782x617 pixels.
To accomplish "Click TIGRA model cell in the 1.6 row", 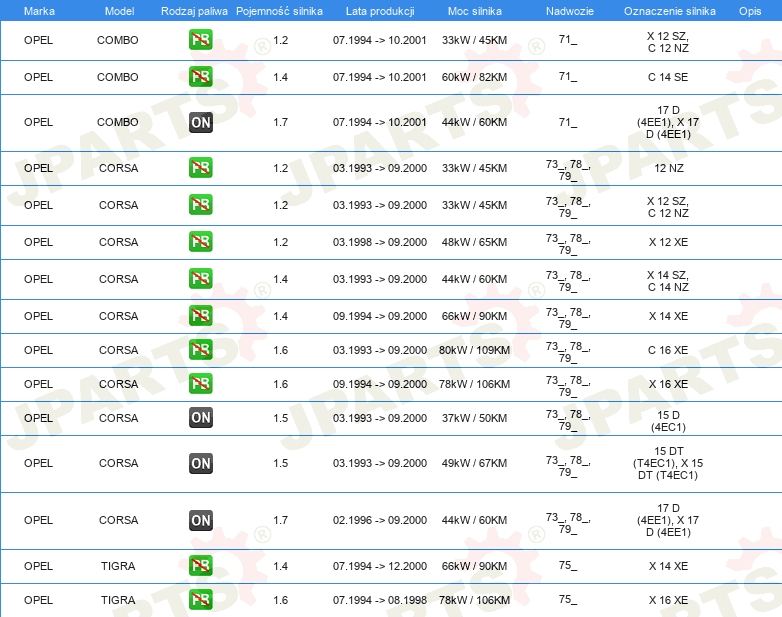I will (x=118, y=600).
